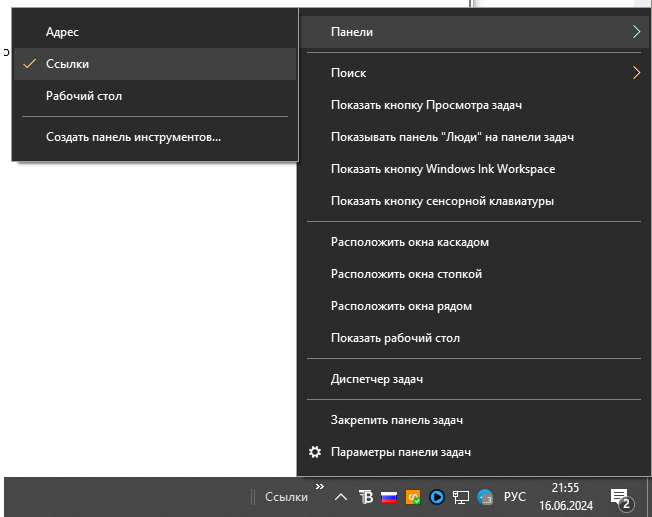Toggle Закрепить панель задач
This screenshot has height=517, width=652.
coord(474,420)
